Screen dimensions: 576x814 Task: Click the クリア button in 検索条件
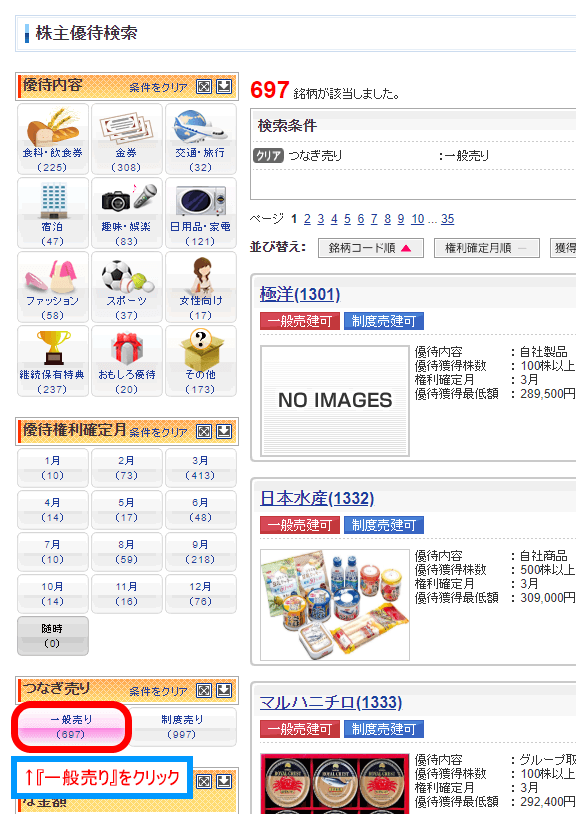pos(268,155)
